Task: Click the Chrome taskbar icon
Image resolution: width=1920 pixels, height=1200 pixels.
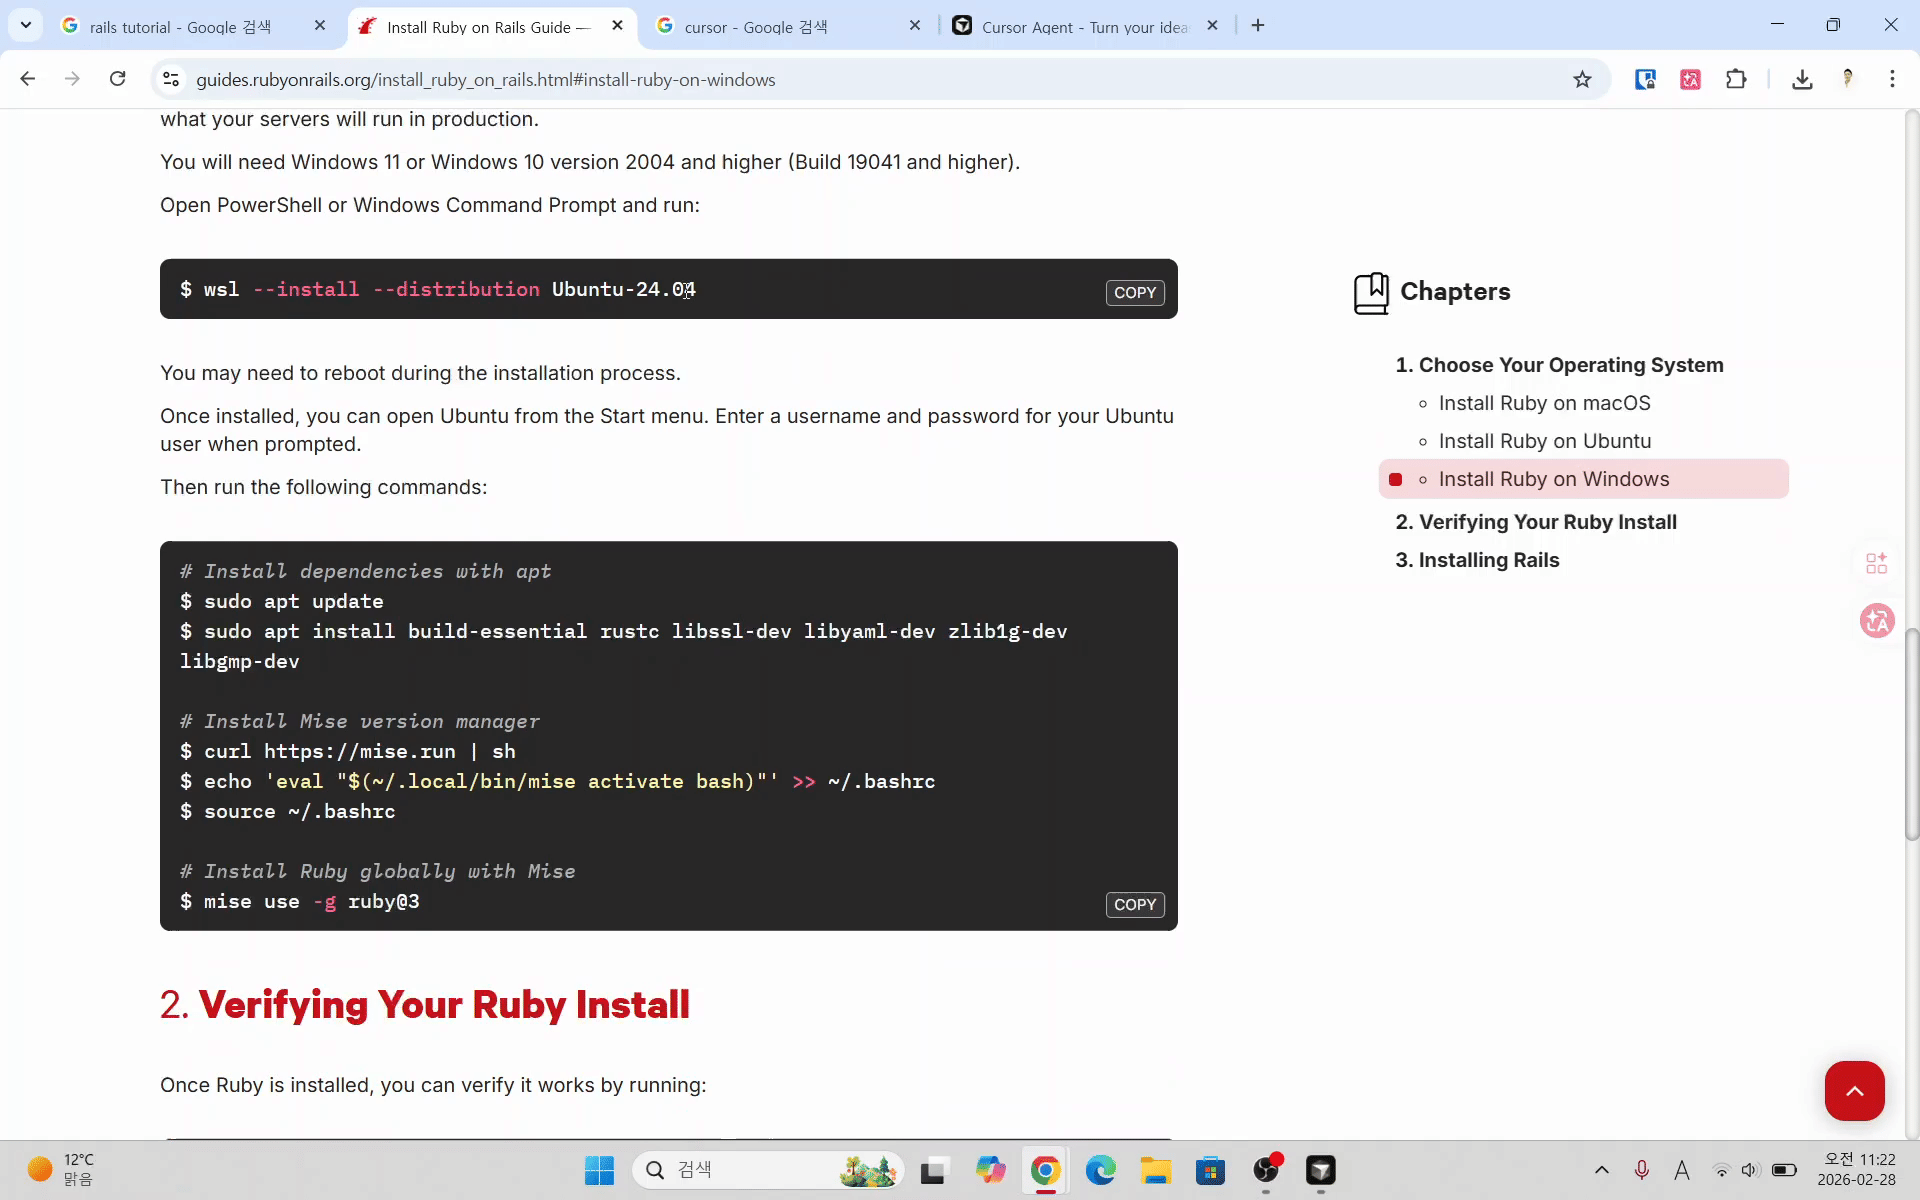Action: (x=1046, y=1170)
